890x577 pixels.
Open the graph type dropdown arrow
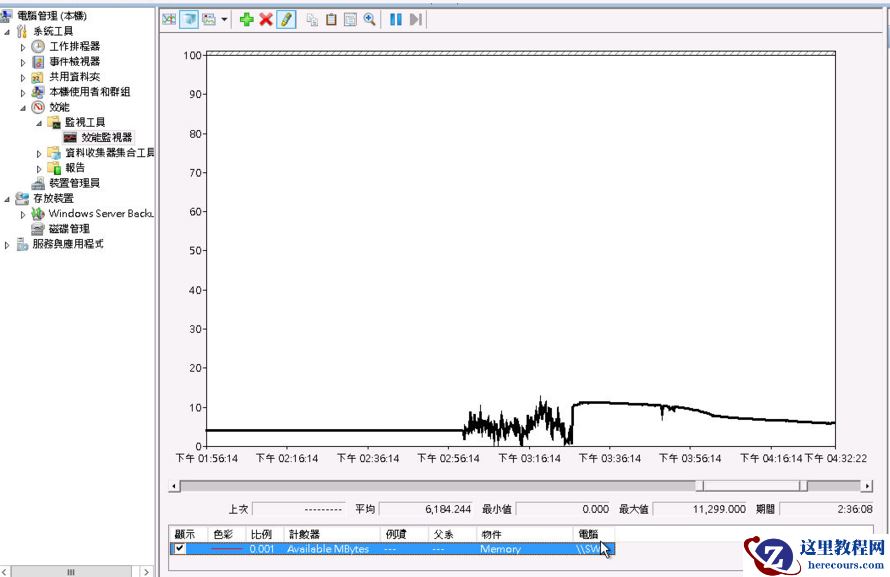tap(225, 19)
